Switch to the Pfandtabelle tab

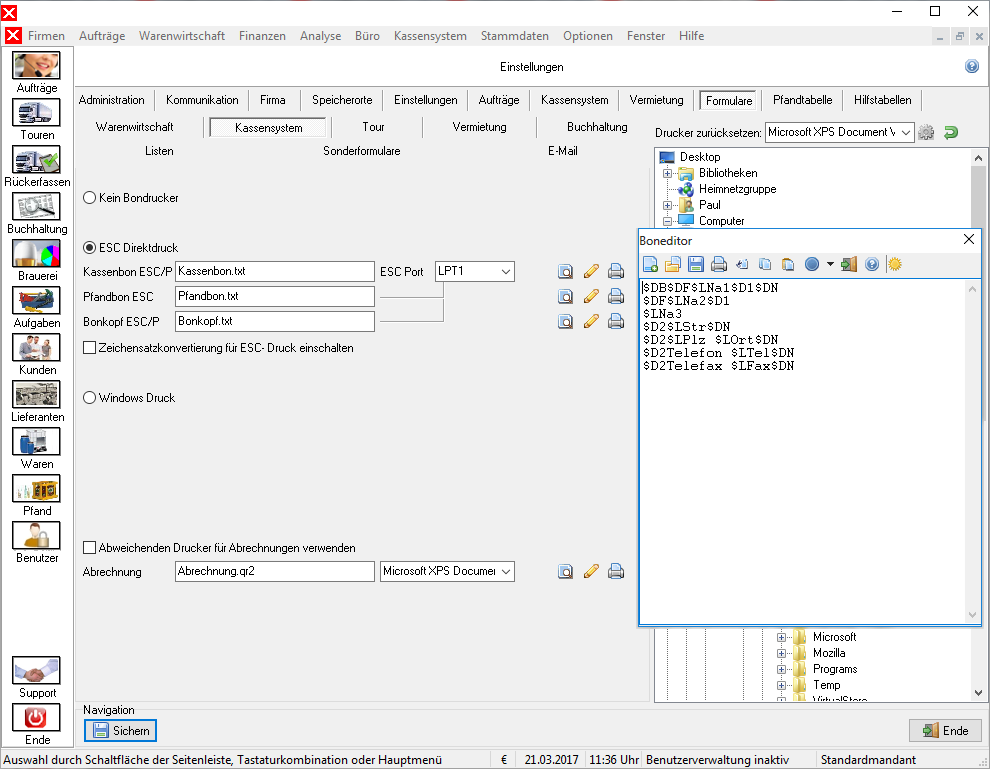pyautogui.click(x=802, y=100)
